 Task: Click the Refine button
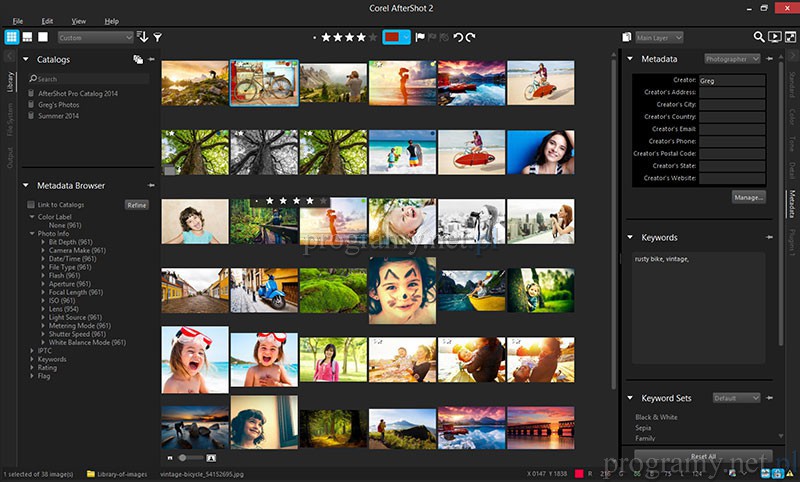137,204
